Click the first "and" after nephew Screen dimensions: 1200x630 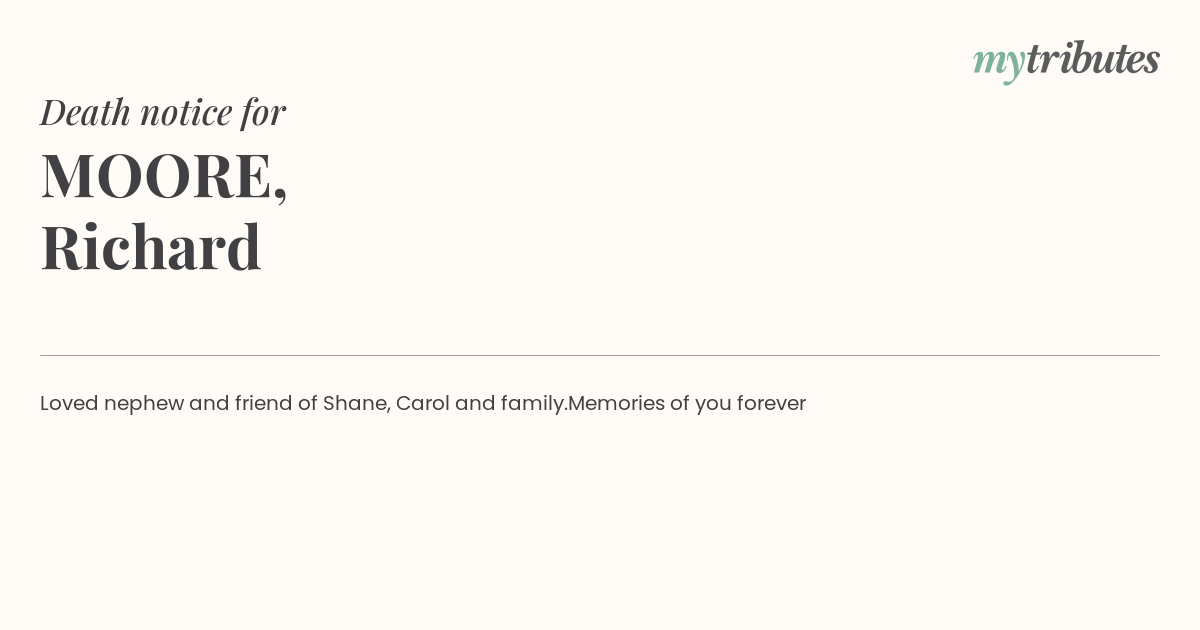tap(209, 403)
